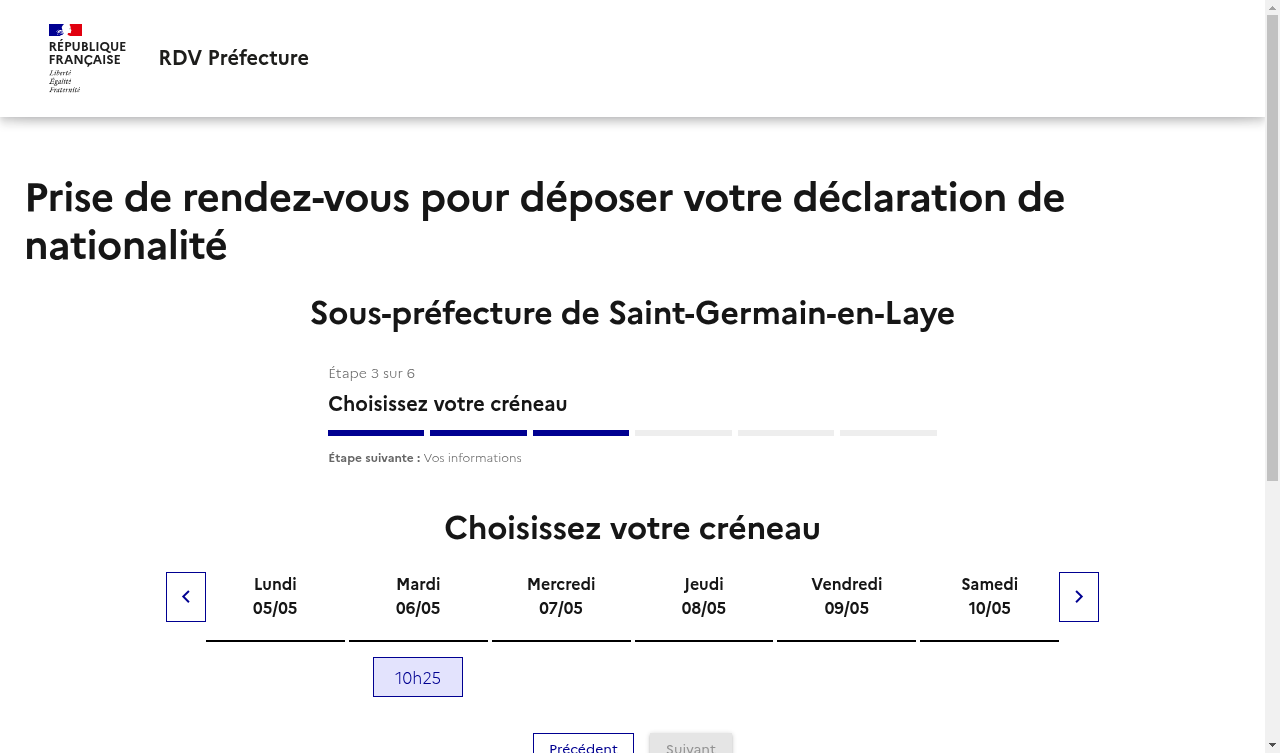Click the Samedi 10/05 column header
Screen dimensions: 1280x753
[990, 596]
